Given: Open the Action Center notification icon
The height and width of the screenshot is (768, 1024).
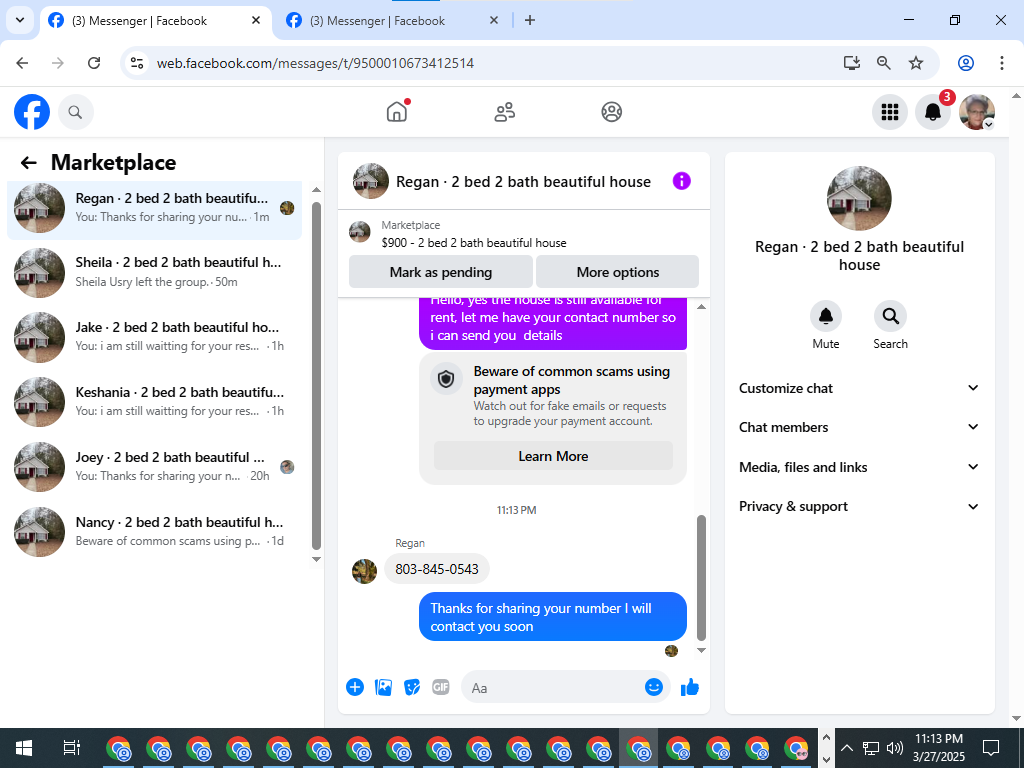Looking at the screenshot, I should (x=991, y=748).
